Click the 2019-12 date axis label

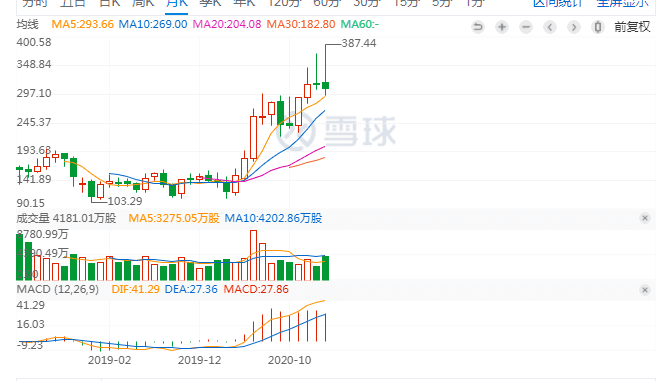(x=200, y=360)
